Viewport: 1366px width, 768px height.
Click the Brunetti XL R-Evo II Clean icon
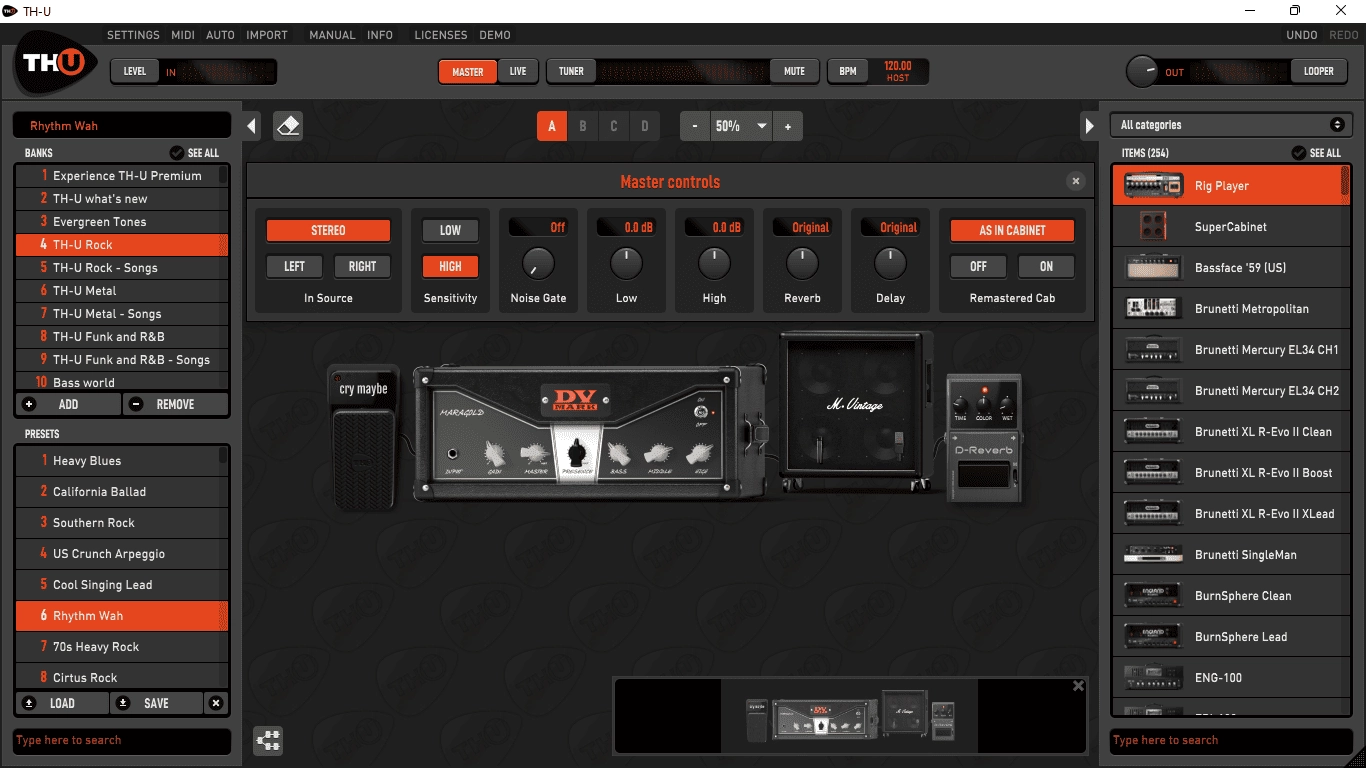pos(1153,431)
